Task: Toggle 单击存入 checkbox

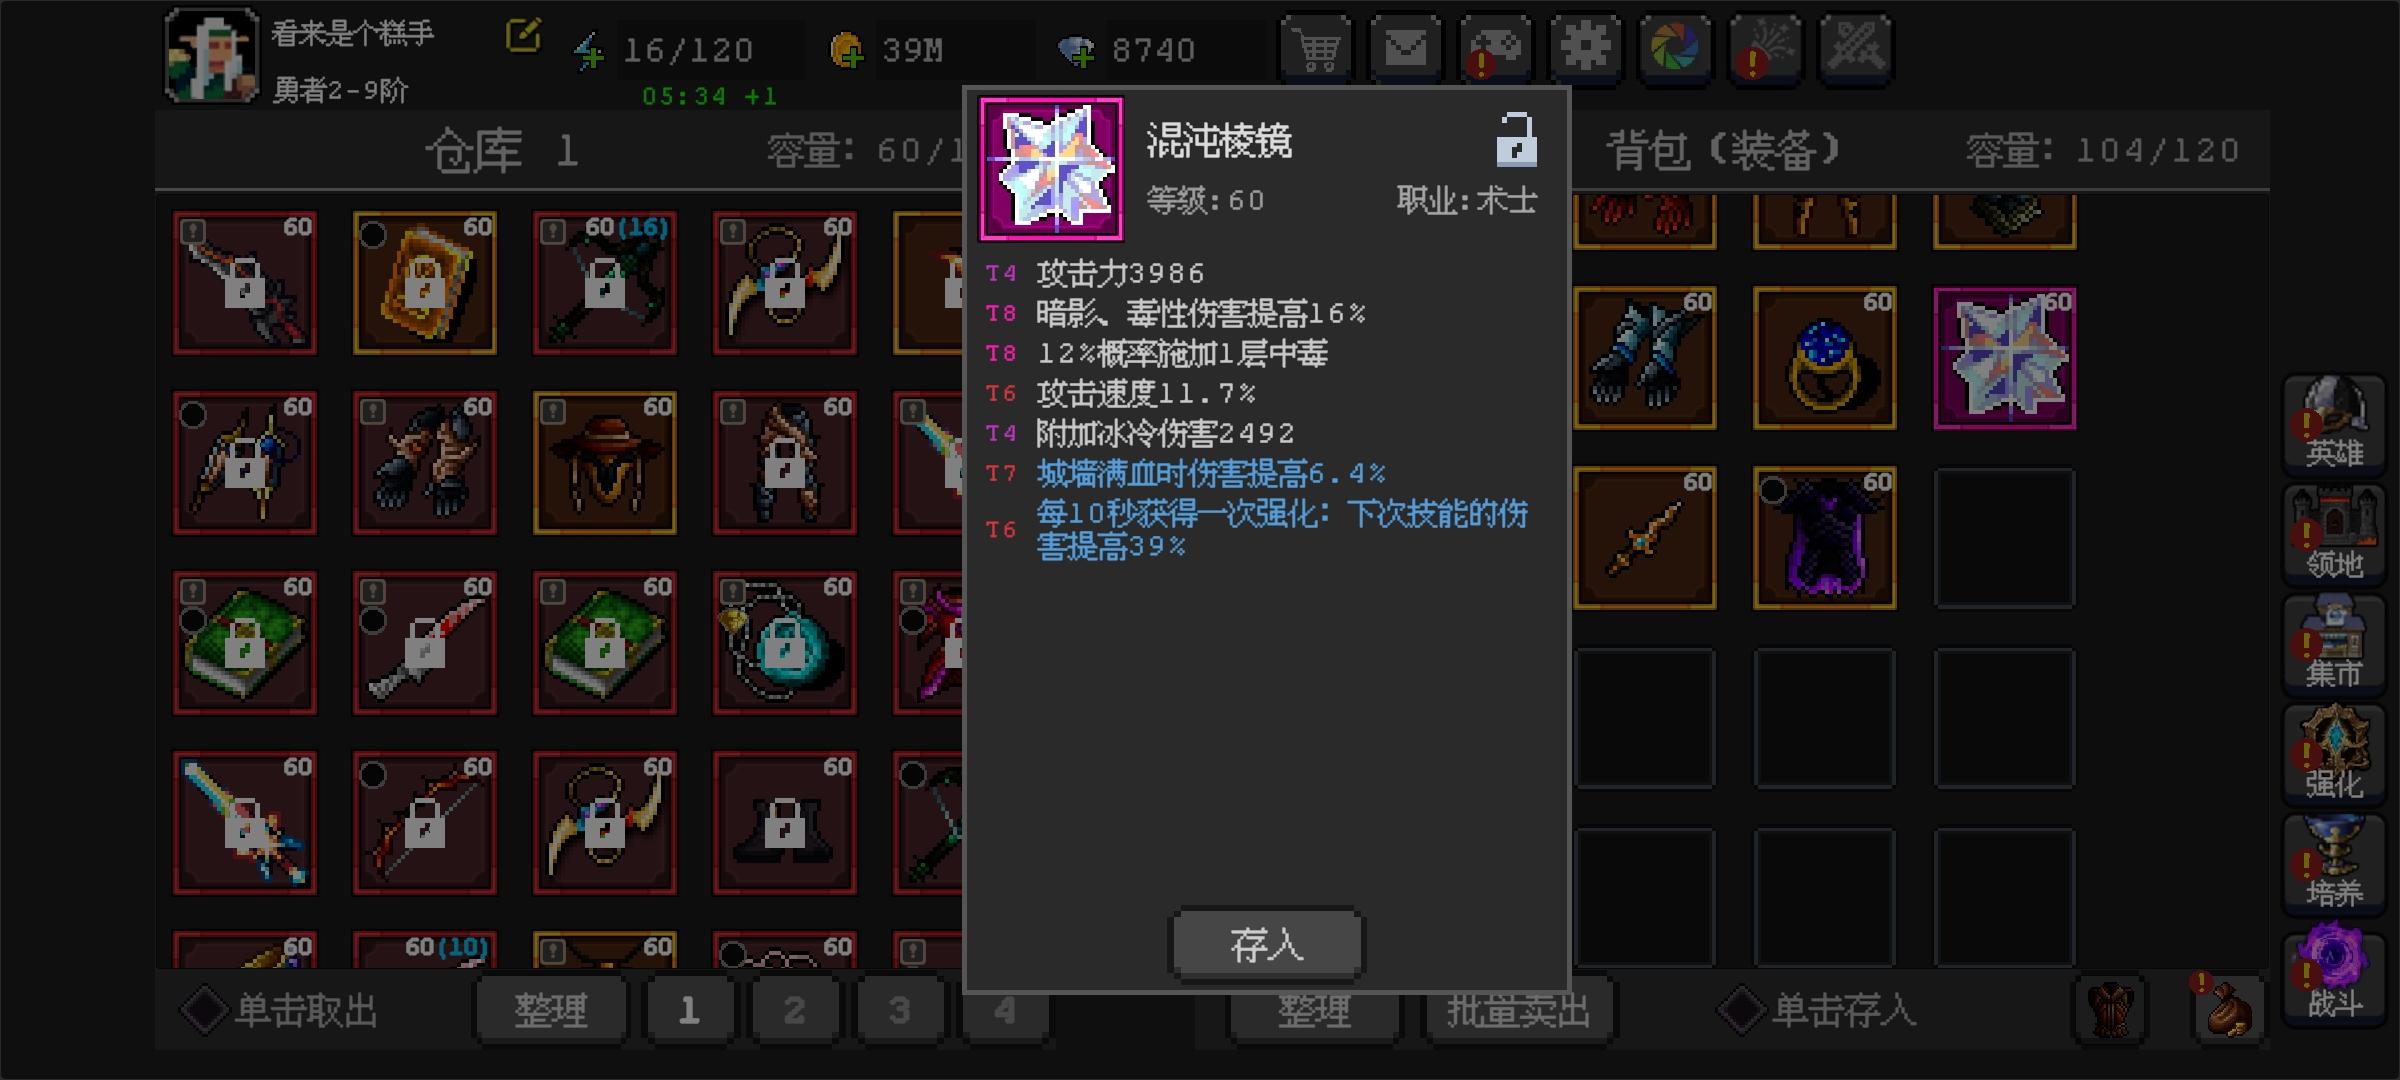Action: tap(1741, 1010)
